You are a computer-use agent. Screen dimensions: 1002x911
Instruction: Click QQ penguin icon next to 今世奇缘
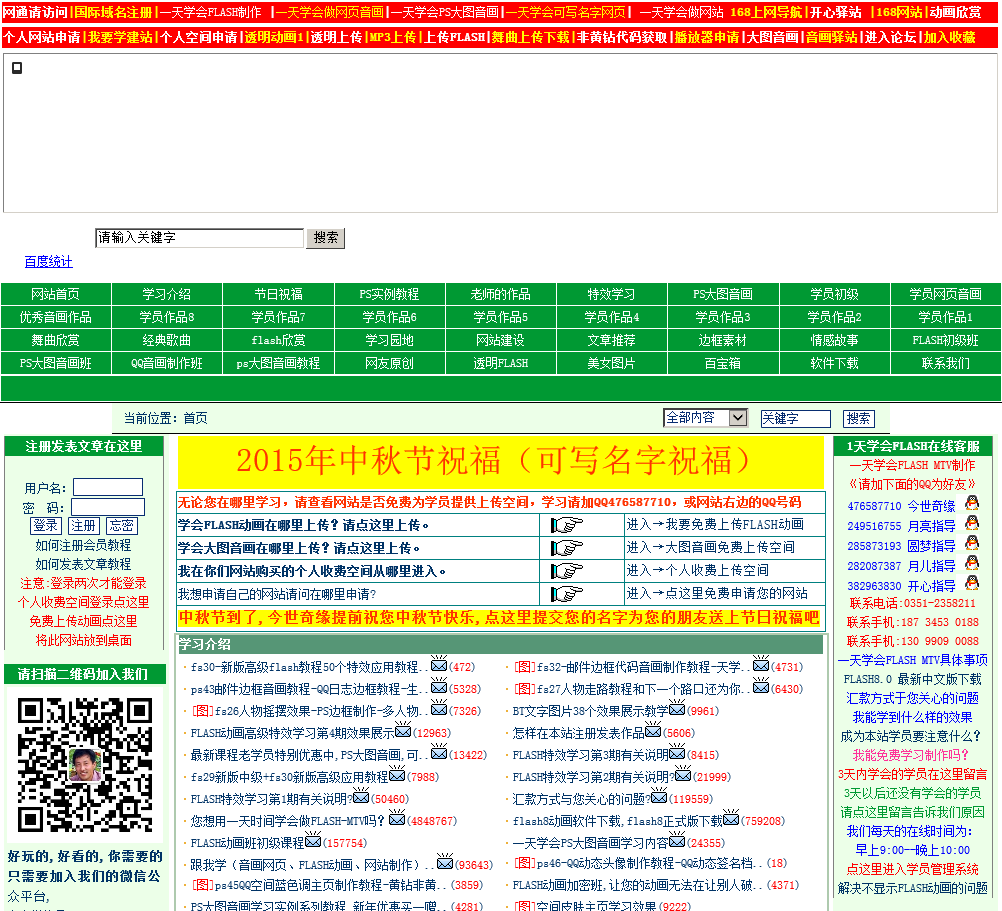972,503
